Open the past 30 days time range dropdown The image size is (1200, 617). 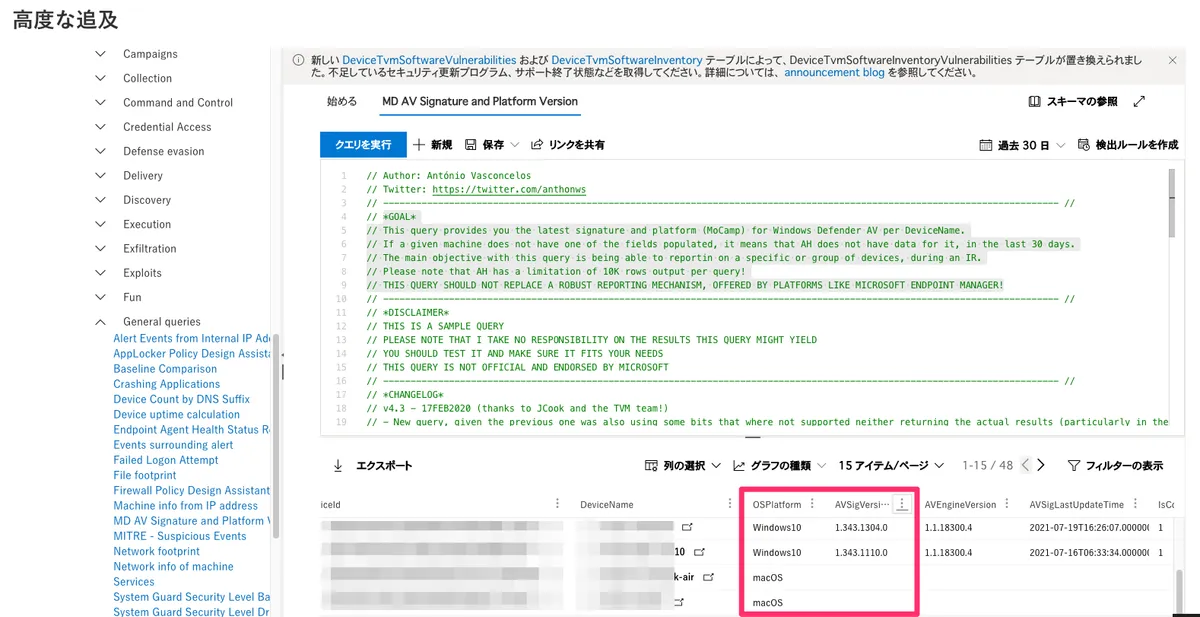click(1022, 145)
